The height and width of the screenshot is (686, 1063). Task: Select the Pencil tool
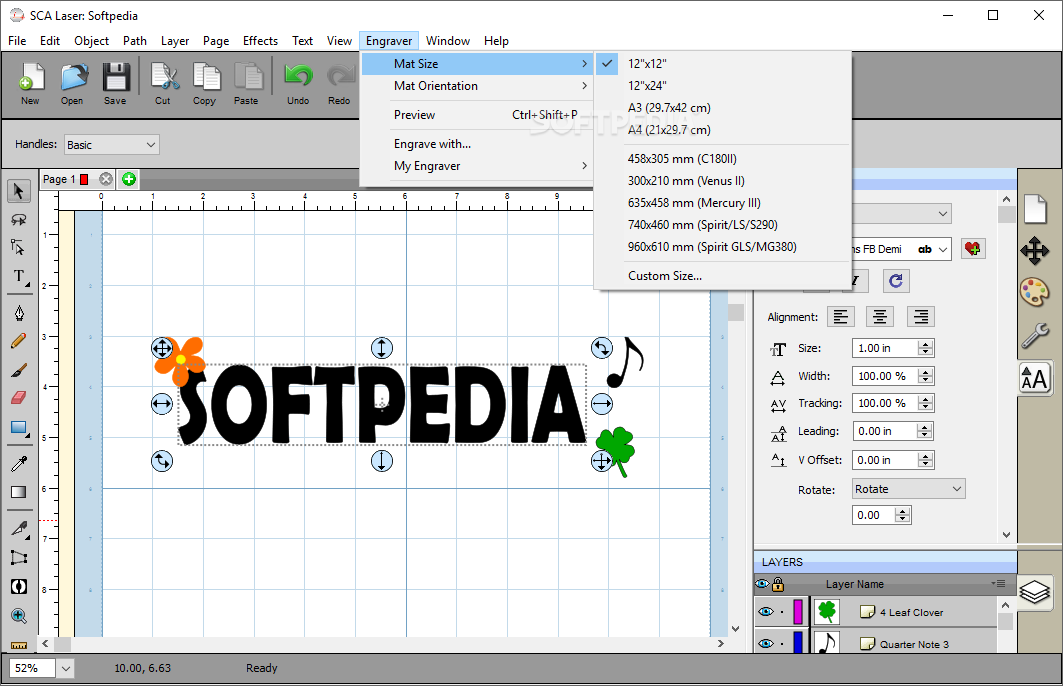pyautogui.click(x=19, y=341)
